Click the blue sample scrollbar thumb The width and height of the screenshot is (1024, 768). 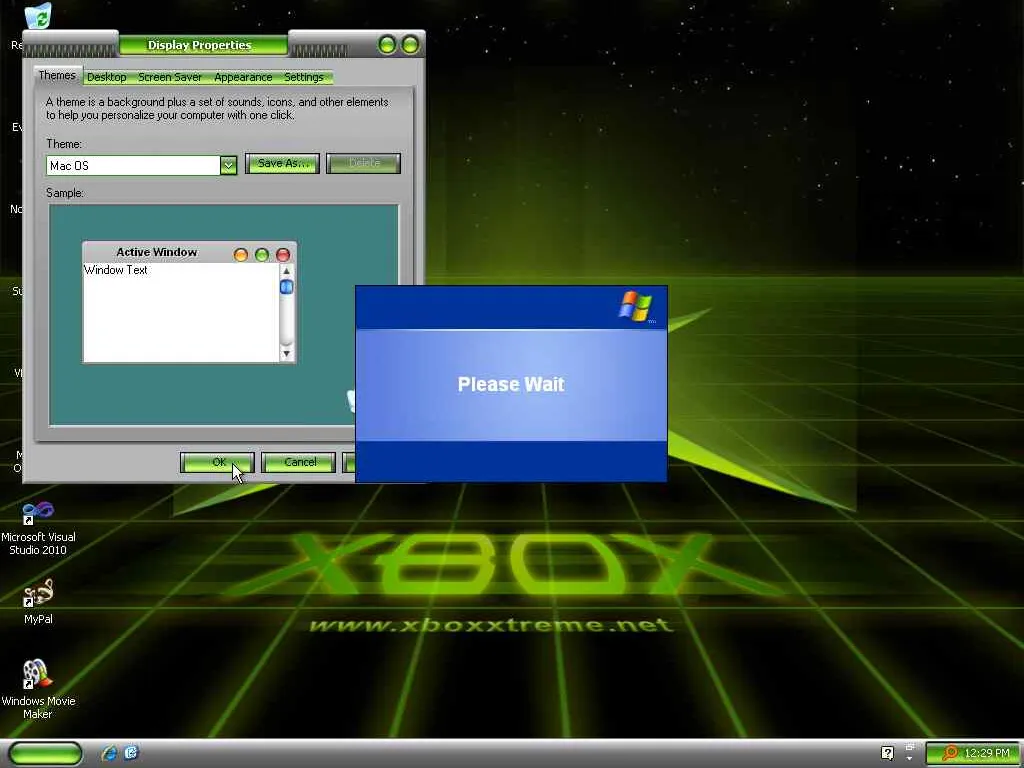[x=286, y=287]
